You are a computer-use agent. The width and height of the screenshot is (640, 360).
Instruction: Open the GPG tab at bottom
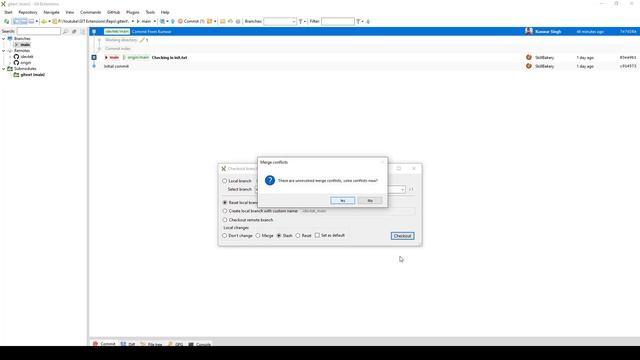175,344
